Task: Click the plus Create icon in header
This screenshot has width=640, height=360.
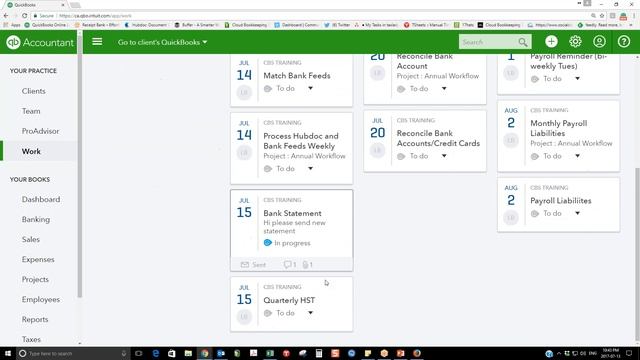Action: (551, 42)
